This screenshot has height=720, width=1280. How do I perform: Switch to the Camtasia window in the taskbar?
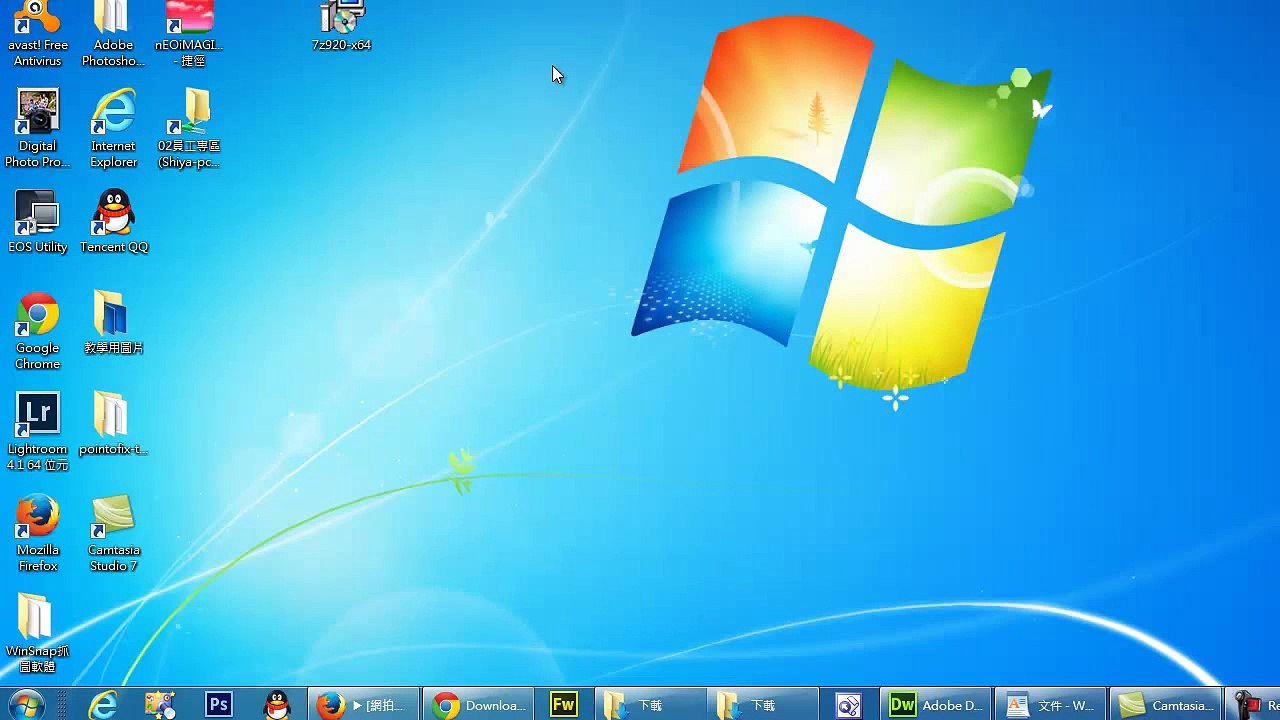[x=1166, y=705]
